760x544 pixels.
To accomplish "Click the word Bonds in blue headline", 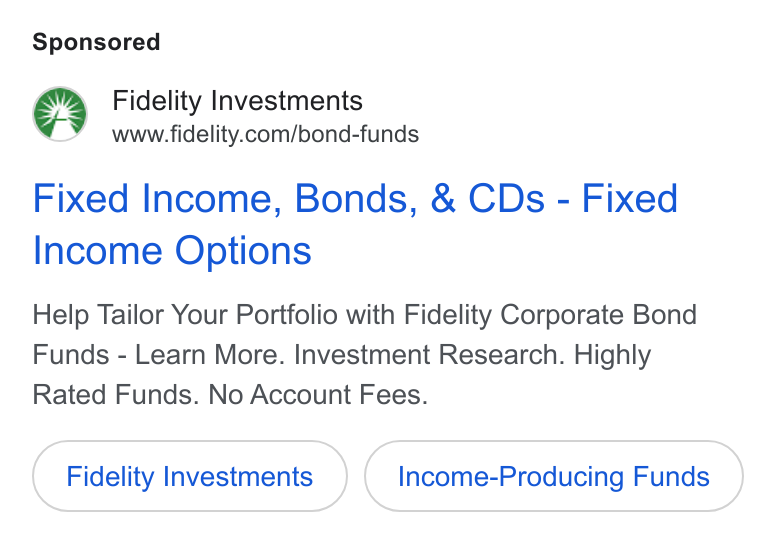I will coord(356,198).
